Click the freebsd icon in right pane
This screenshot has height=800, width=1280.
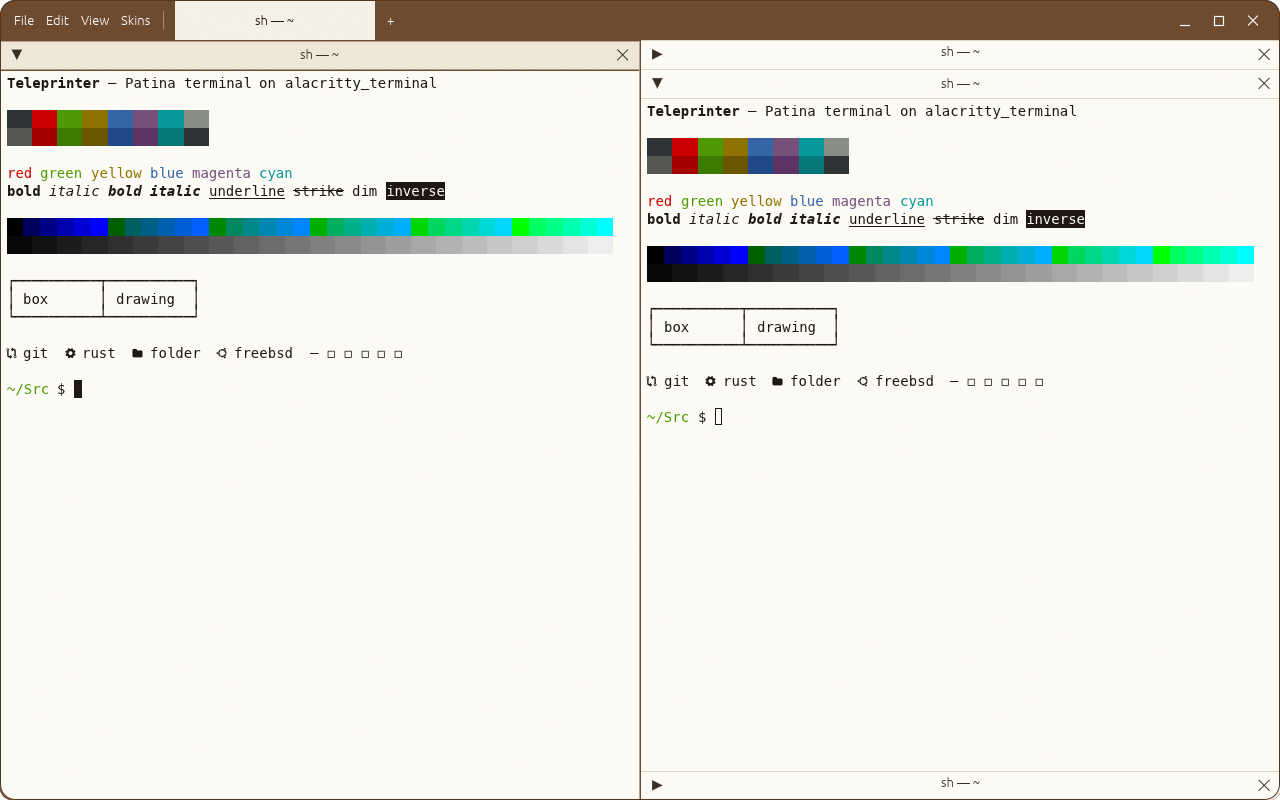863,381
